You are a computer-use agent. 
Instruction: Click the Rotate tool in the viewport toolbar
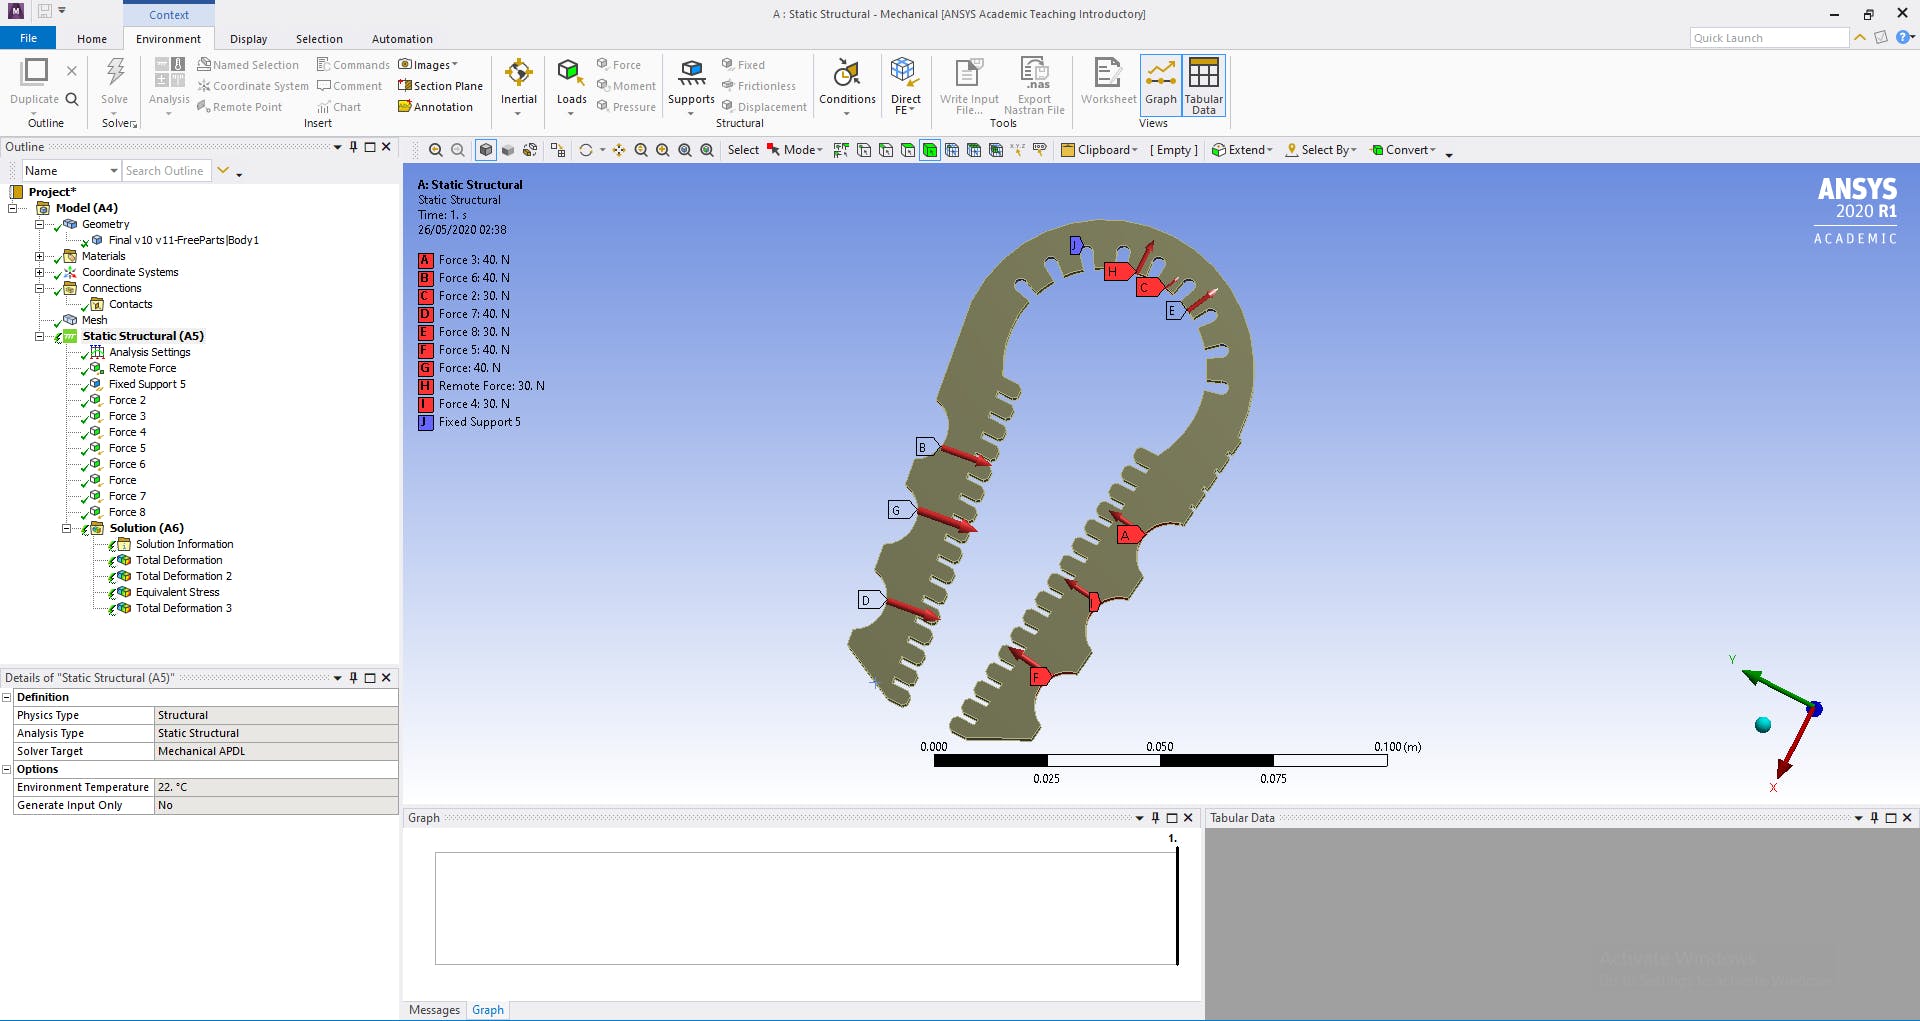(x=586, y=150)
